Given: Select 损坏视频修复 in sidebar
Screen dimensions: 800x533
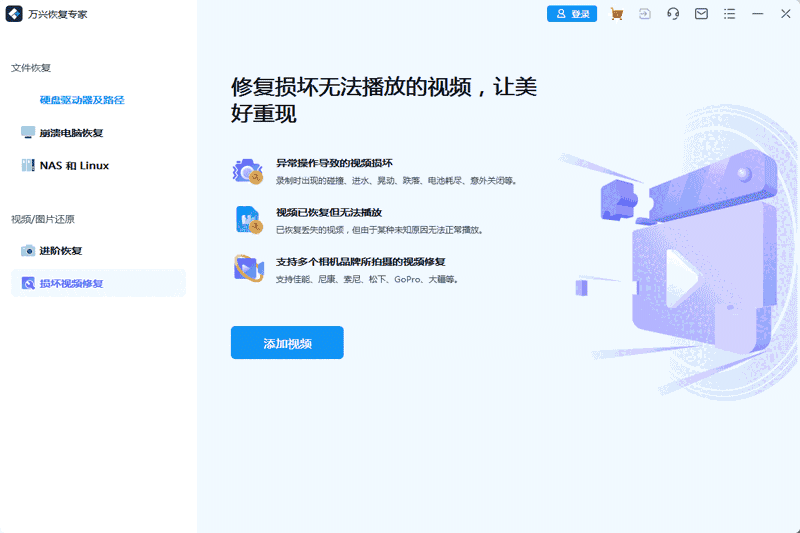Looking at the screenshot, I should pyautogui.click(x=98, y=283).
